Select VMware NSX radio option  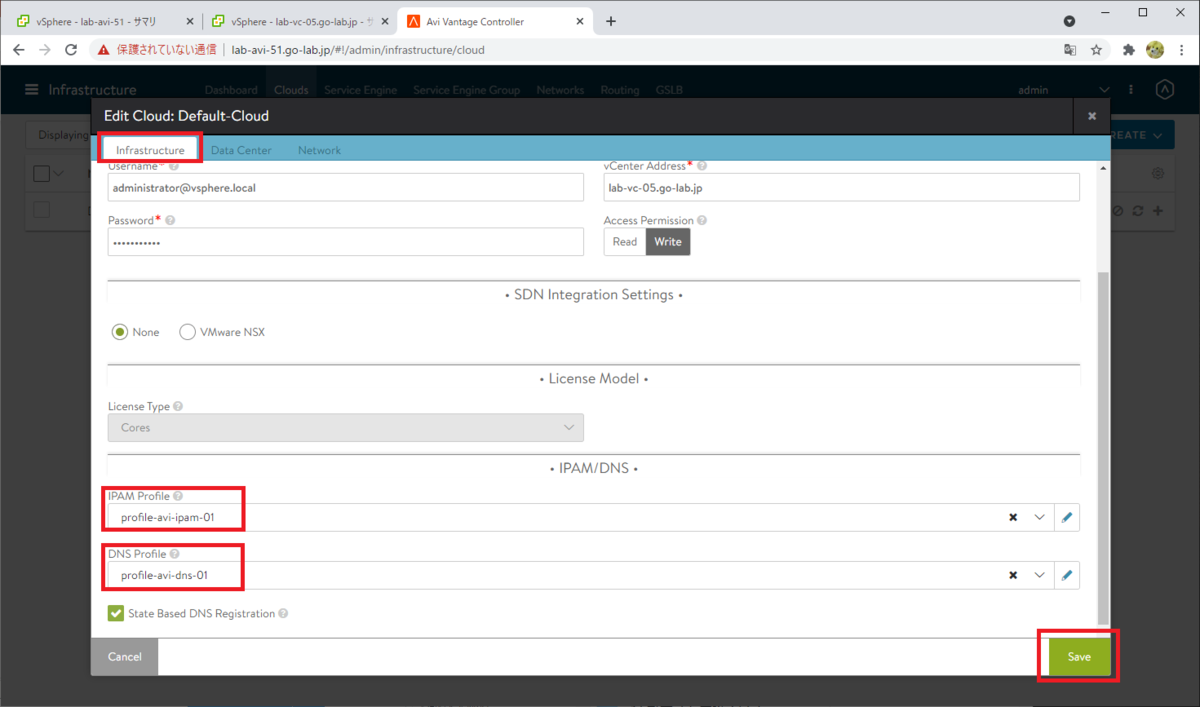coord(187,332)
